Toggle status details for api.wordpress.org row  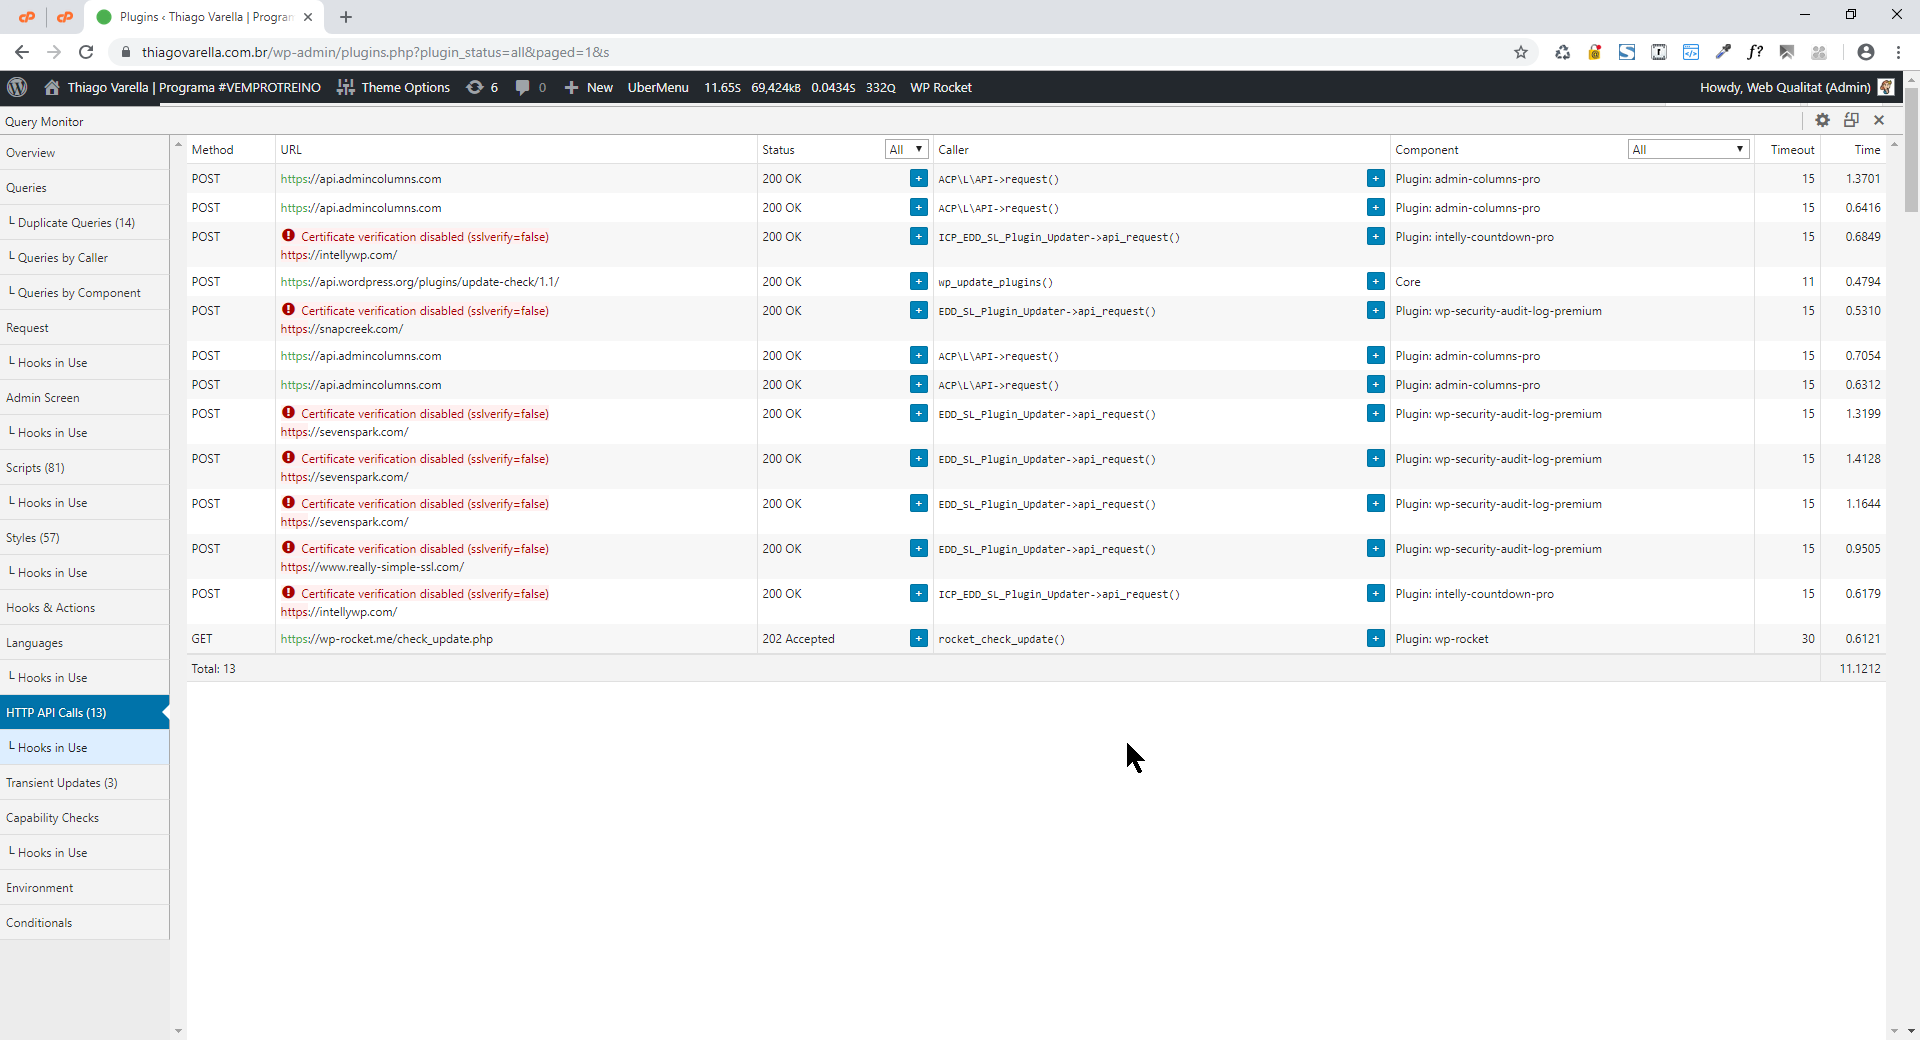(x=919, y=281)
